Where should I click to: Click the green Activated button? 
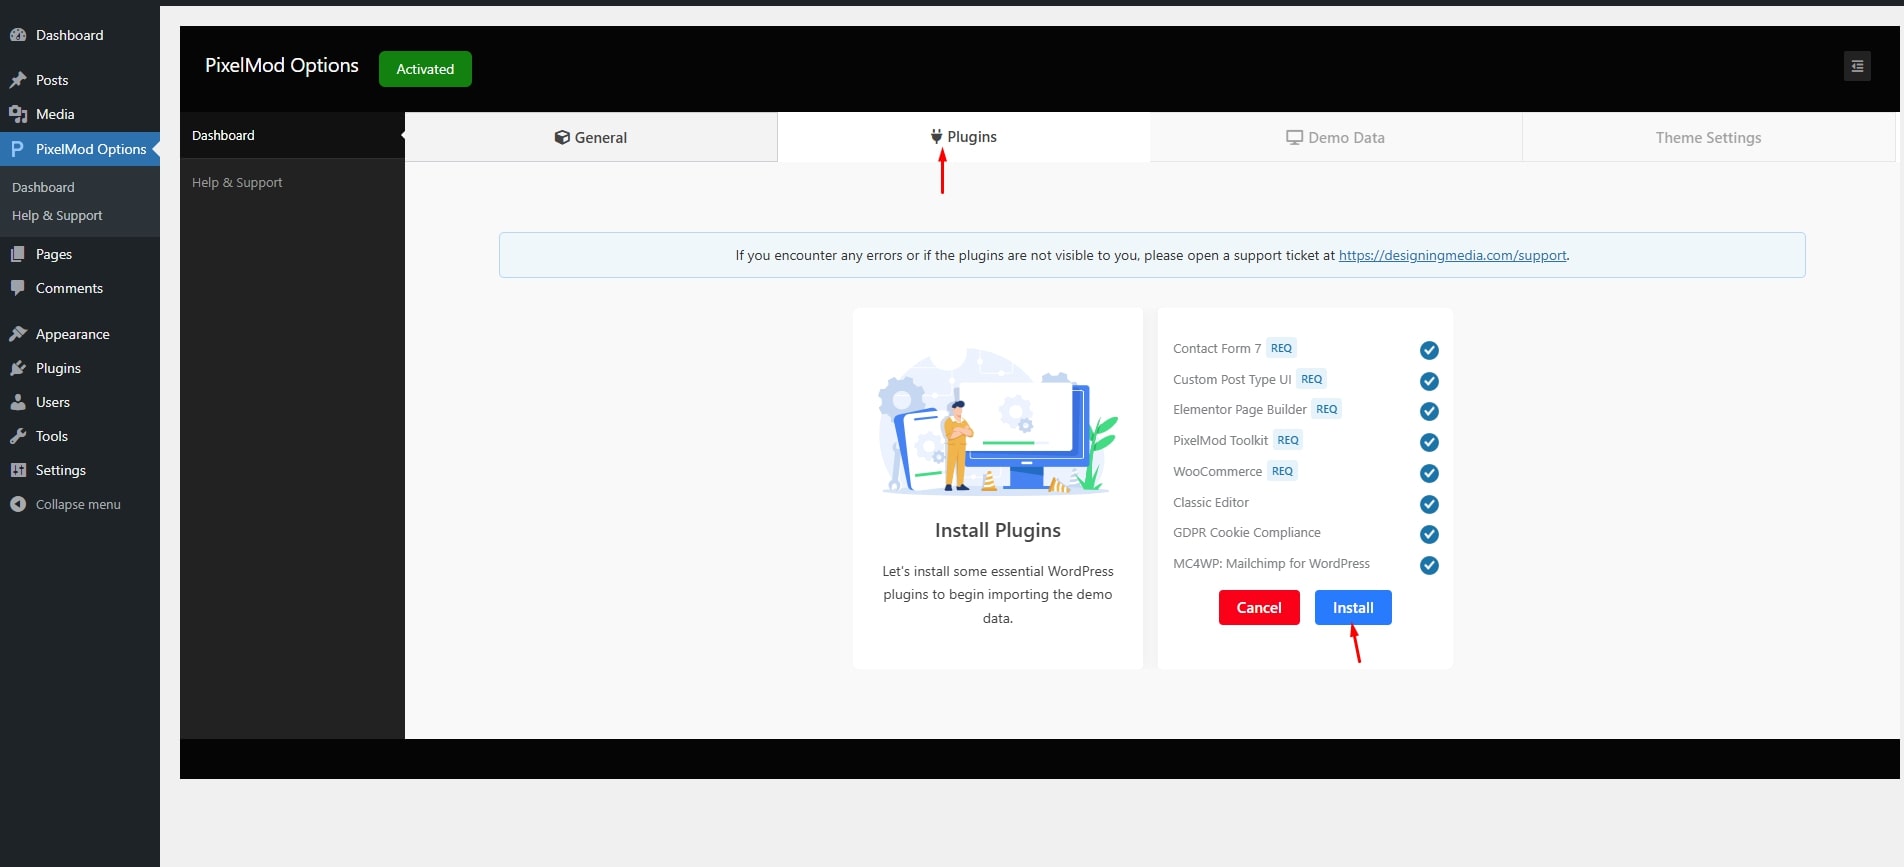[x=425, y=69]
